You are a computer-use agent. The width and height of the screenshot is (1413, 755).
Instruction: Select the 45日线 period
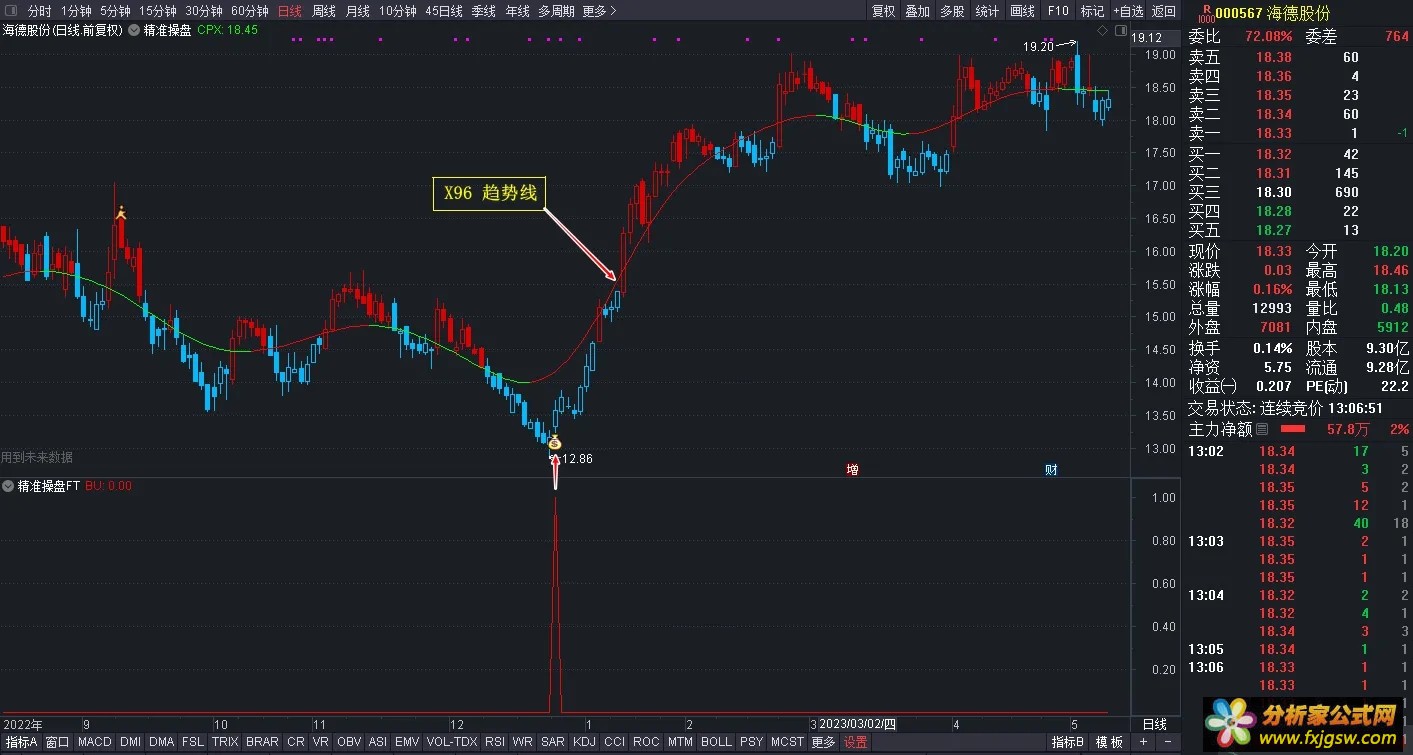[444, 11]
